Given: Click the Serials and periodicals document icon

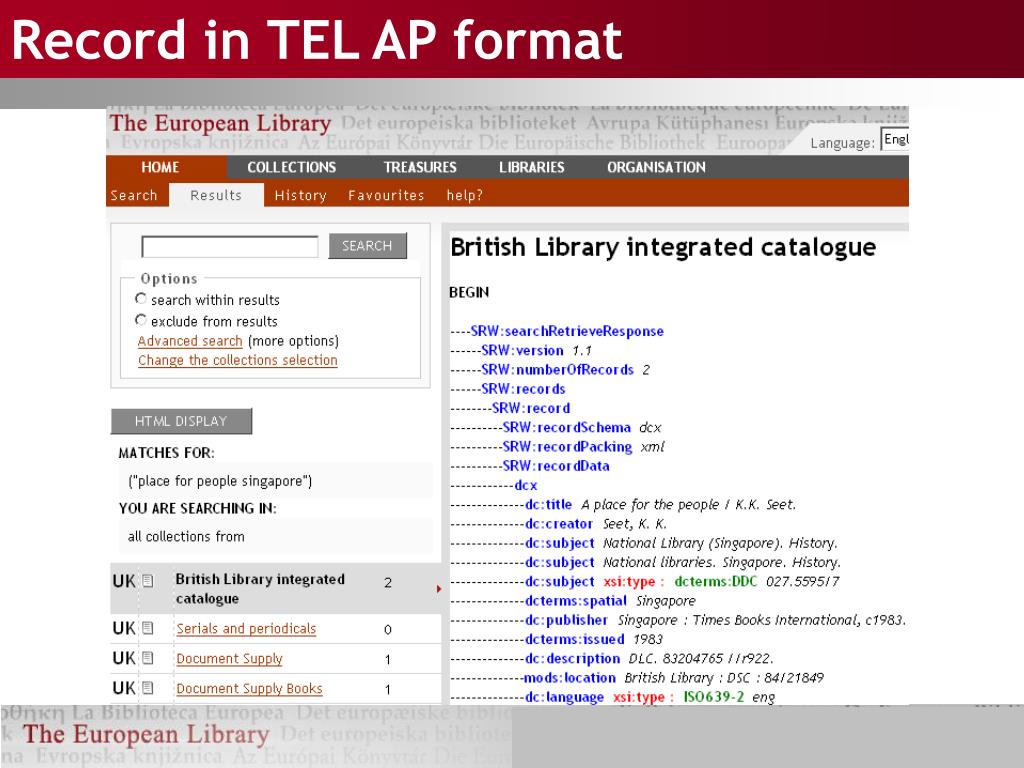Looking at the screenshot, I should coord(148,628).
